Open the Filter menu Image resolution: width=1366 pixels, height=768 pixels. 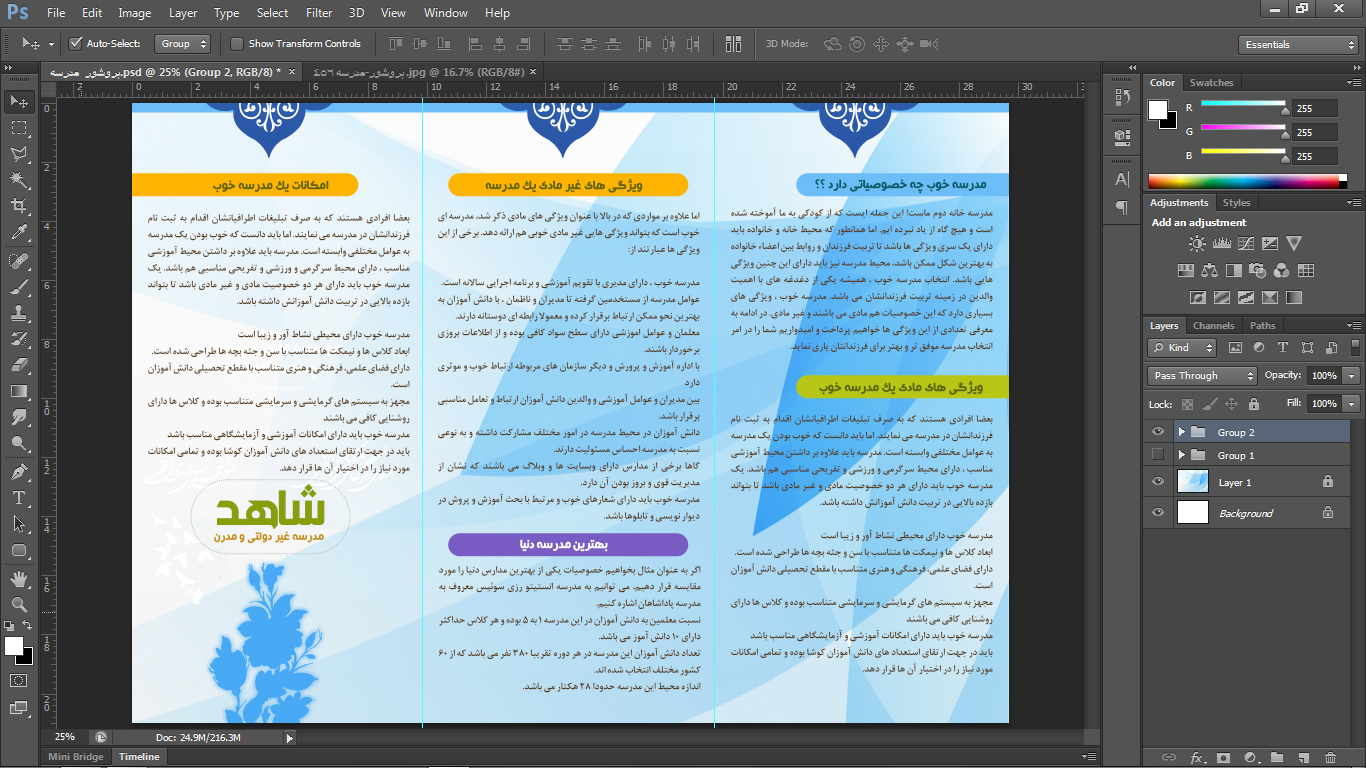click(319, 13)
